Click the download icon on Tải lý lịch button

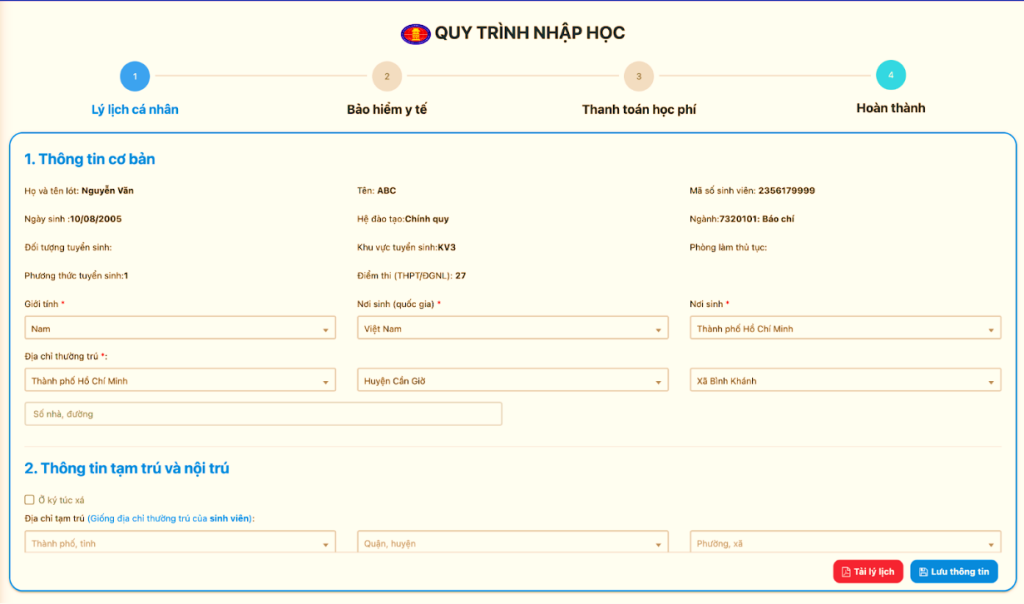(845, 571)
